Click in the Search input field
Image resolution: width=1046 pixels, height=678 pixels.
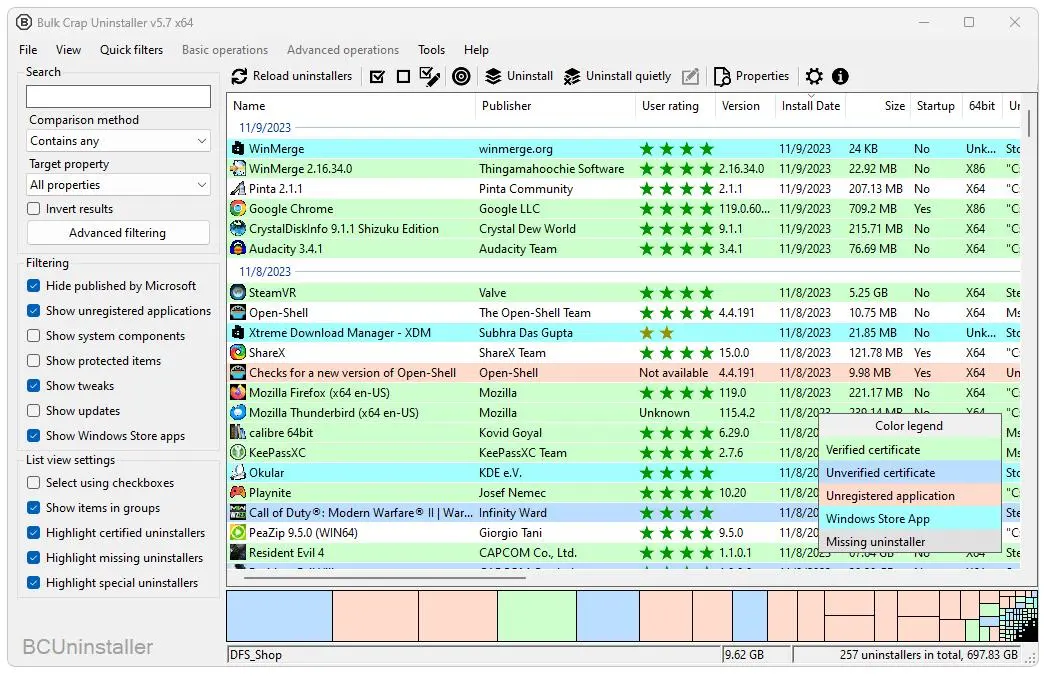119,97
